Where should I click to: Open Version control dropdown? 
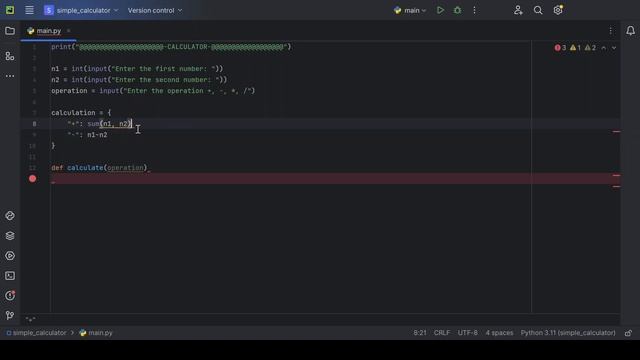tap(155, 10)
